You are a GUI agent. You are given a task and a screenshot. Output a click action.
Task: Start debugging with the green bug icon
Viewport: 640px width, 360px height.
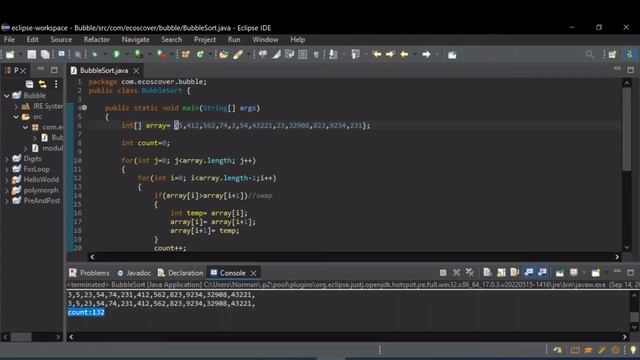[x=95, y=55]
